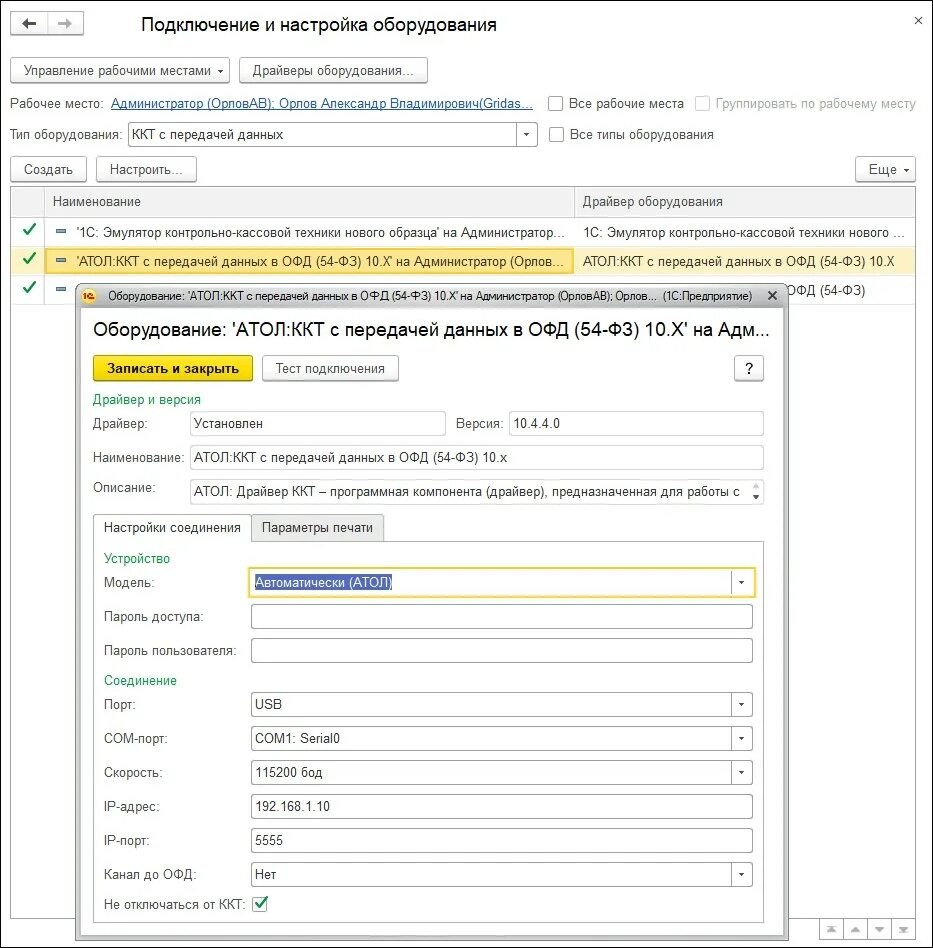Check the Все типы оборудования box
Image resolution: width=933 pixels, height=948 pixels.
556,134
